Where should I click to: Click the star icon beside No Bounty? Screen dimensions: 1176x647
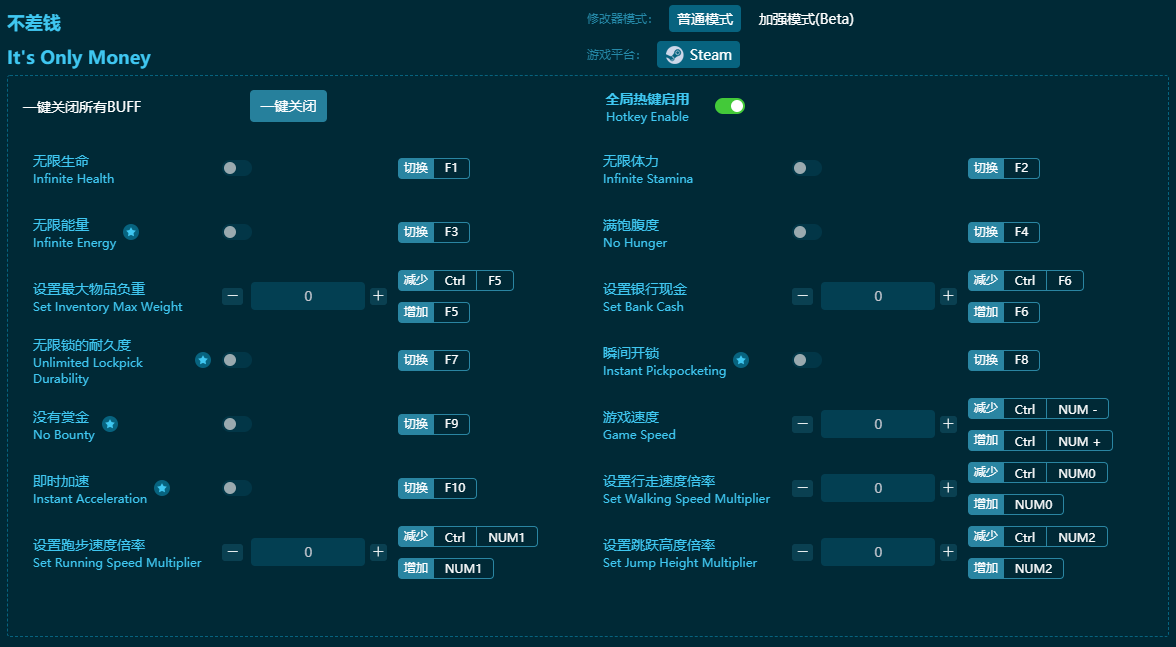coord(110,424)
